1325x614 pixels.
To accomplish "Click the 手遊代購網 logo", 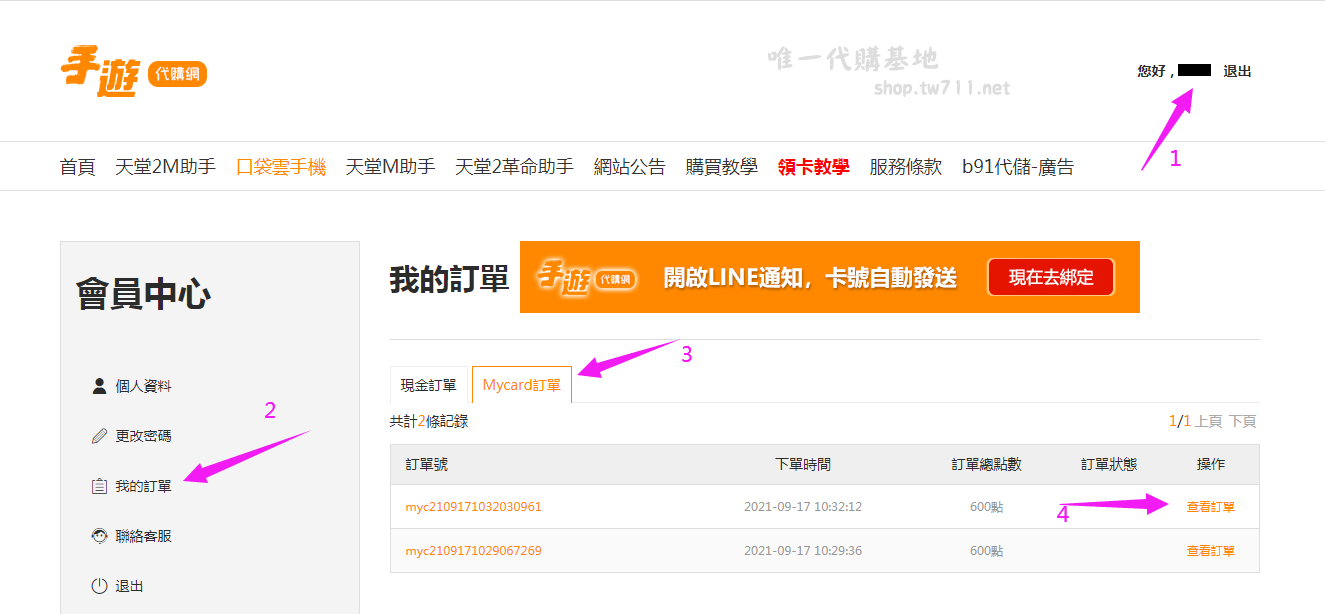I will (133, 73).
